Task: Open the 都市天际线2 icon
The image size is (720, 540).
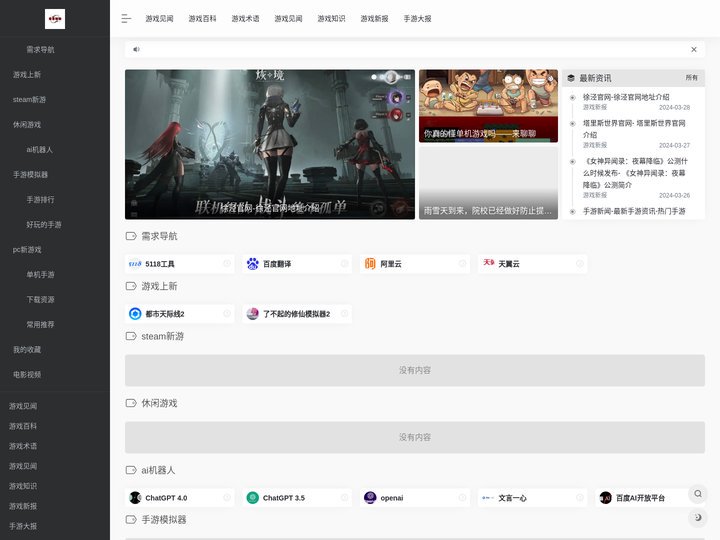Action: click(x=135, y=314)
